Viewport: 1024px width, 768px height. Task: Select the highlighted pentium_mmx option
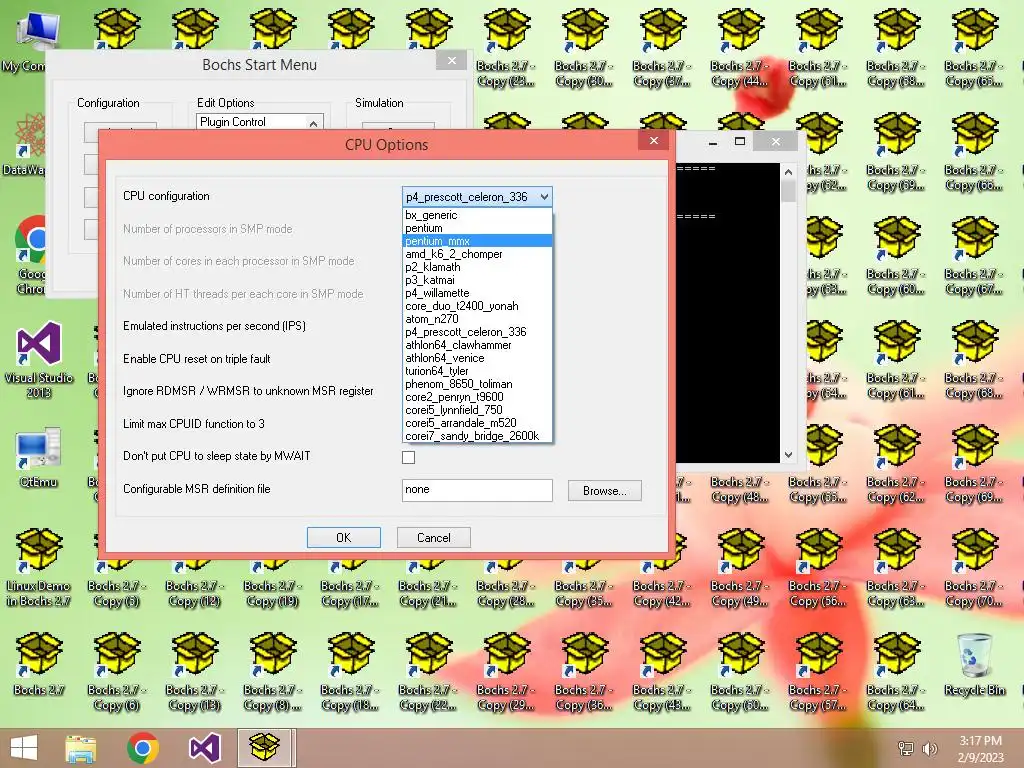(x=477, y=241)
